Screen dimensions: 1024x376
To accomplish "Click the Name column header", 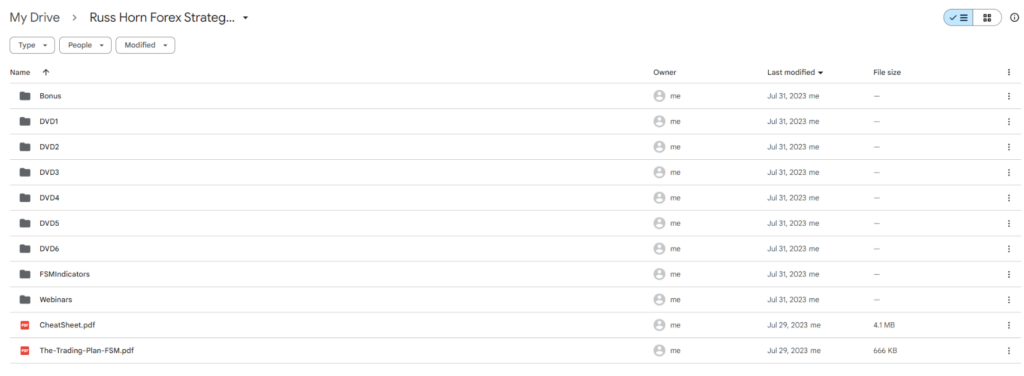I will coord(20,72).
